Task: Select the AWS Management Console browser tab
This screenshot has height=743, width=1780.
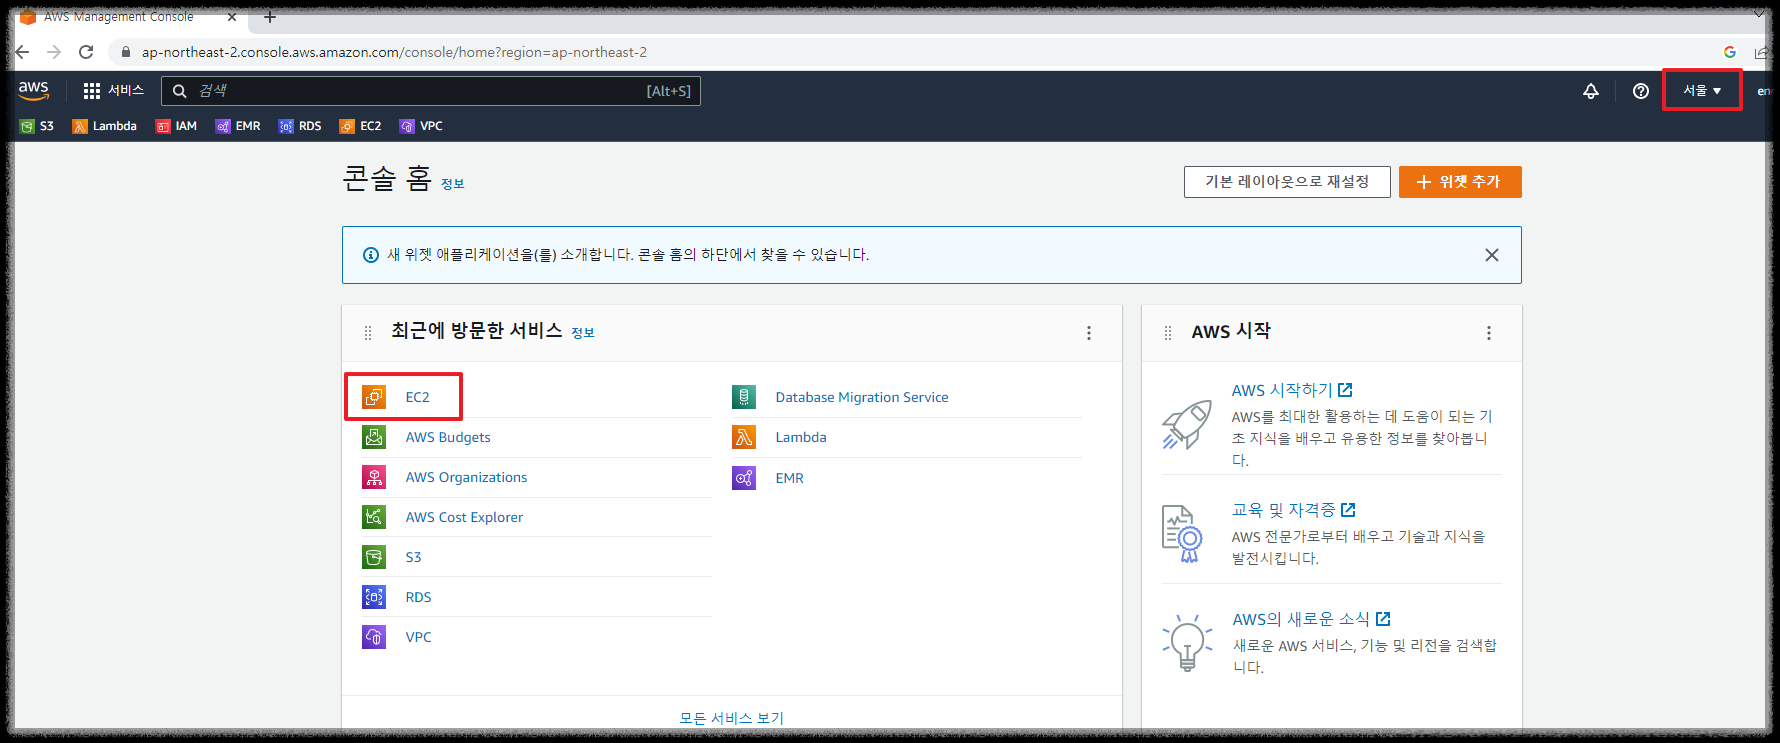Action: pyautogui.click(x=128, y=17)
